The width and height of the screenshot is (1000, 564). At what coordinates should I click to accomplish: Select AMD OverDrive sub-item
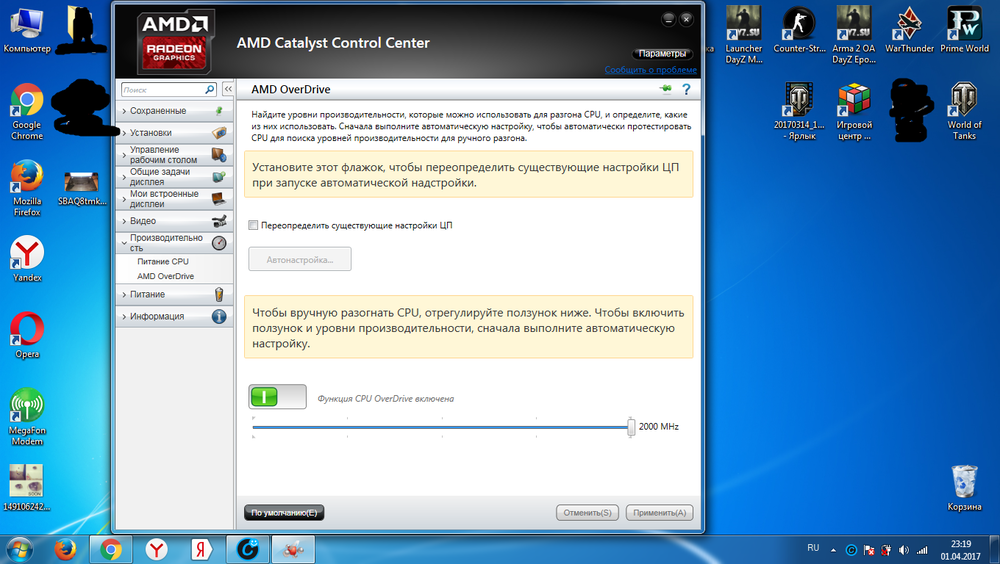pos(165,276)
